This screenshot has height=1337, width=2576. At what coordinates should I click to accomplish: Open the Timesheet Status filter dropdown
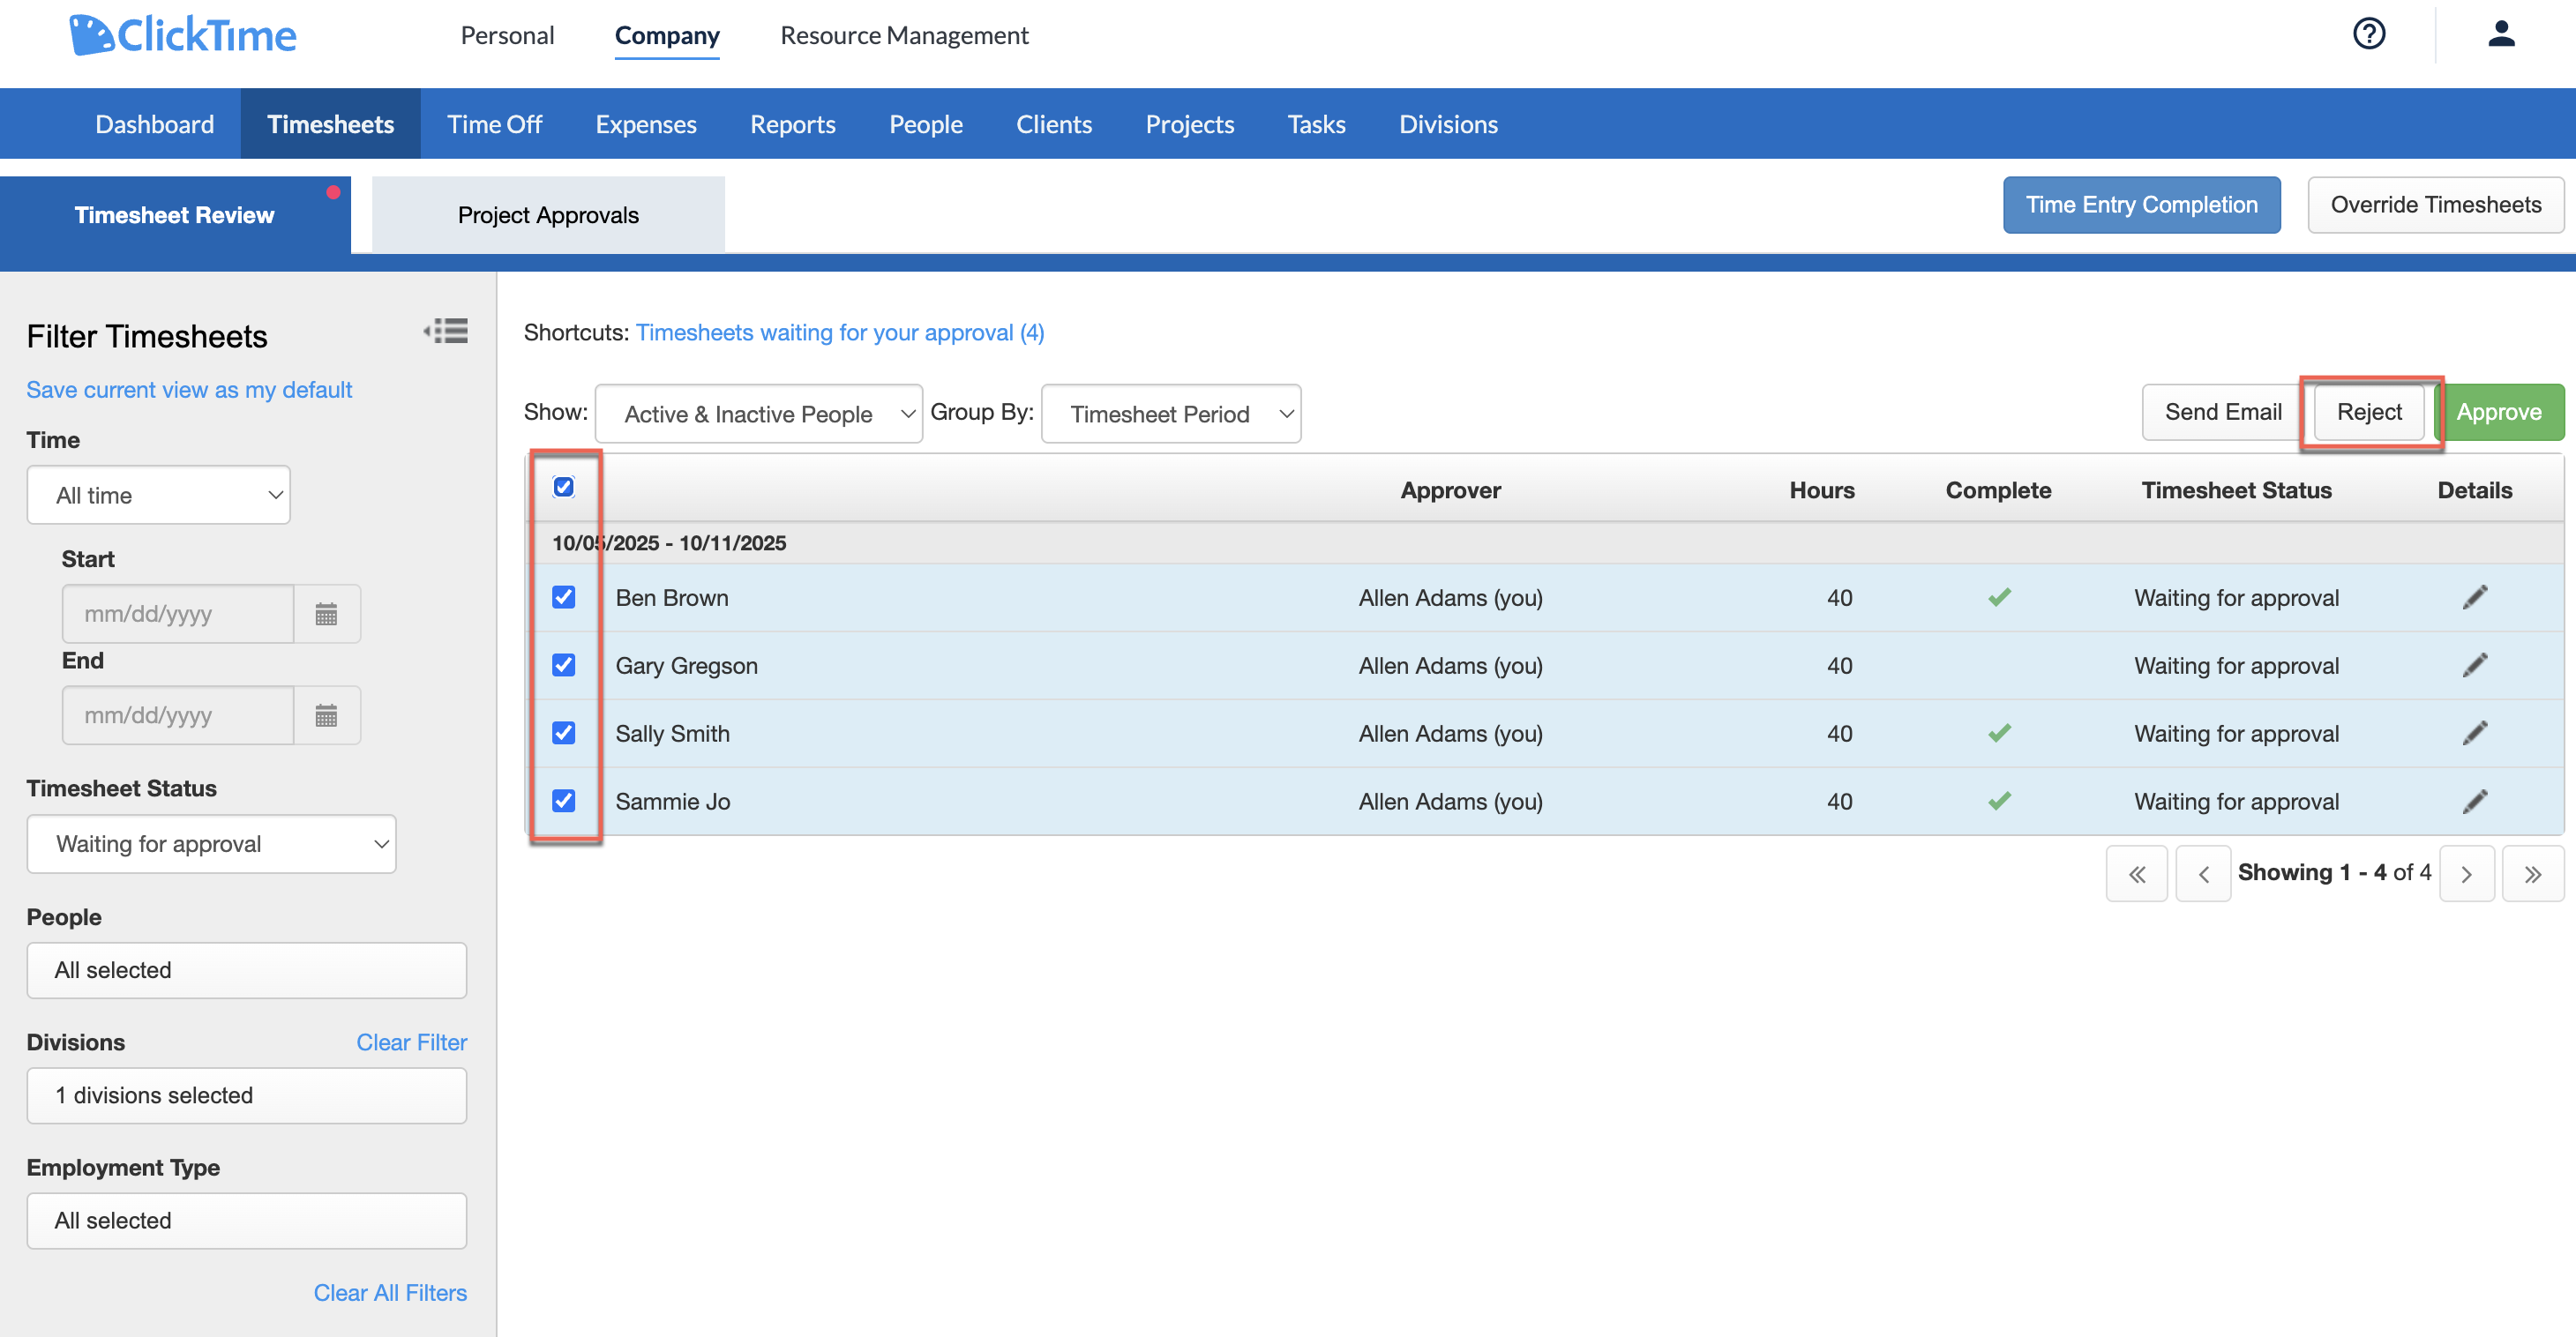(x=212, y=844)
